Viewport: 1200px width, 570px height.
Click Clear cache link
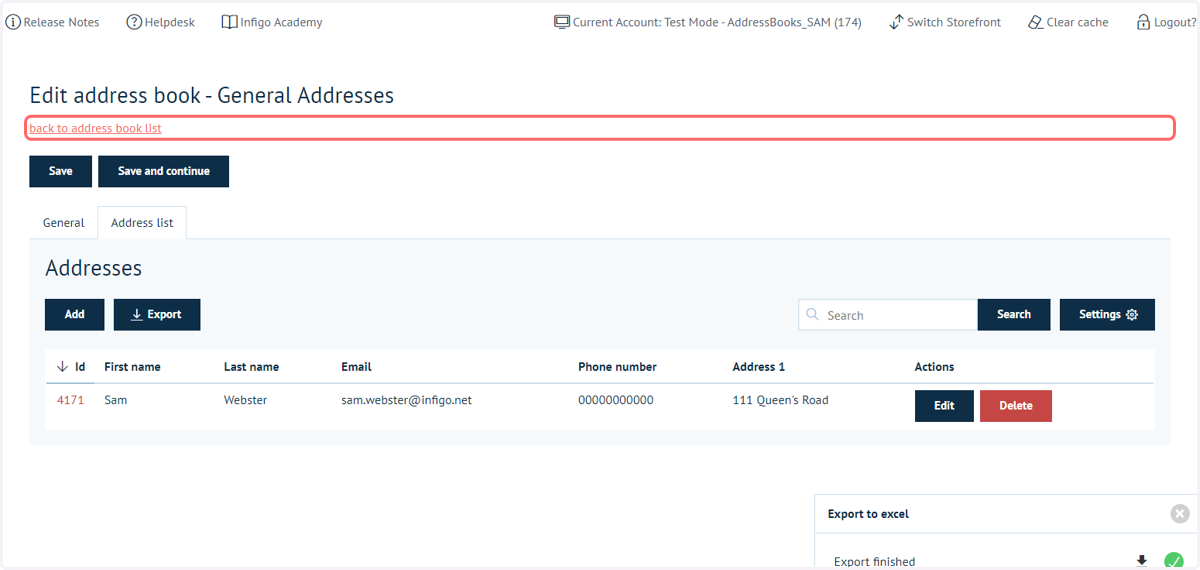(x=1068, y=22)
